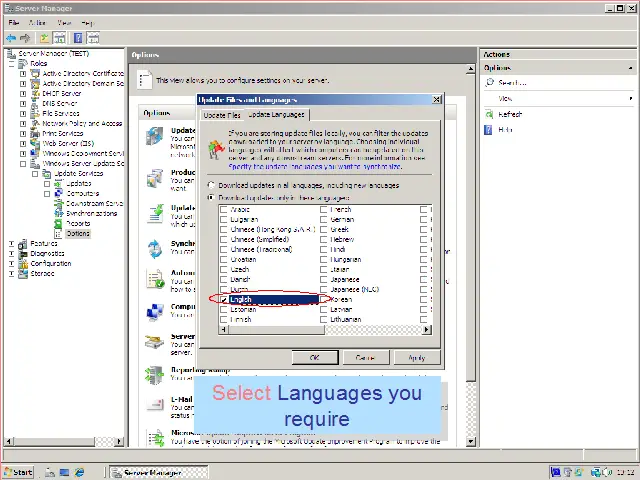The height and width of the screenshot is (480, 640).
Task: Click the Back arrow toolbar icon
Action: [x=11, y=38]
